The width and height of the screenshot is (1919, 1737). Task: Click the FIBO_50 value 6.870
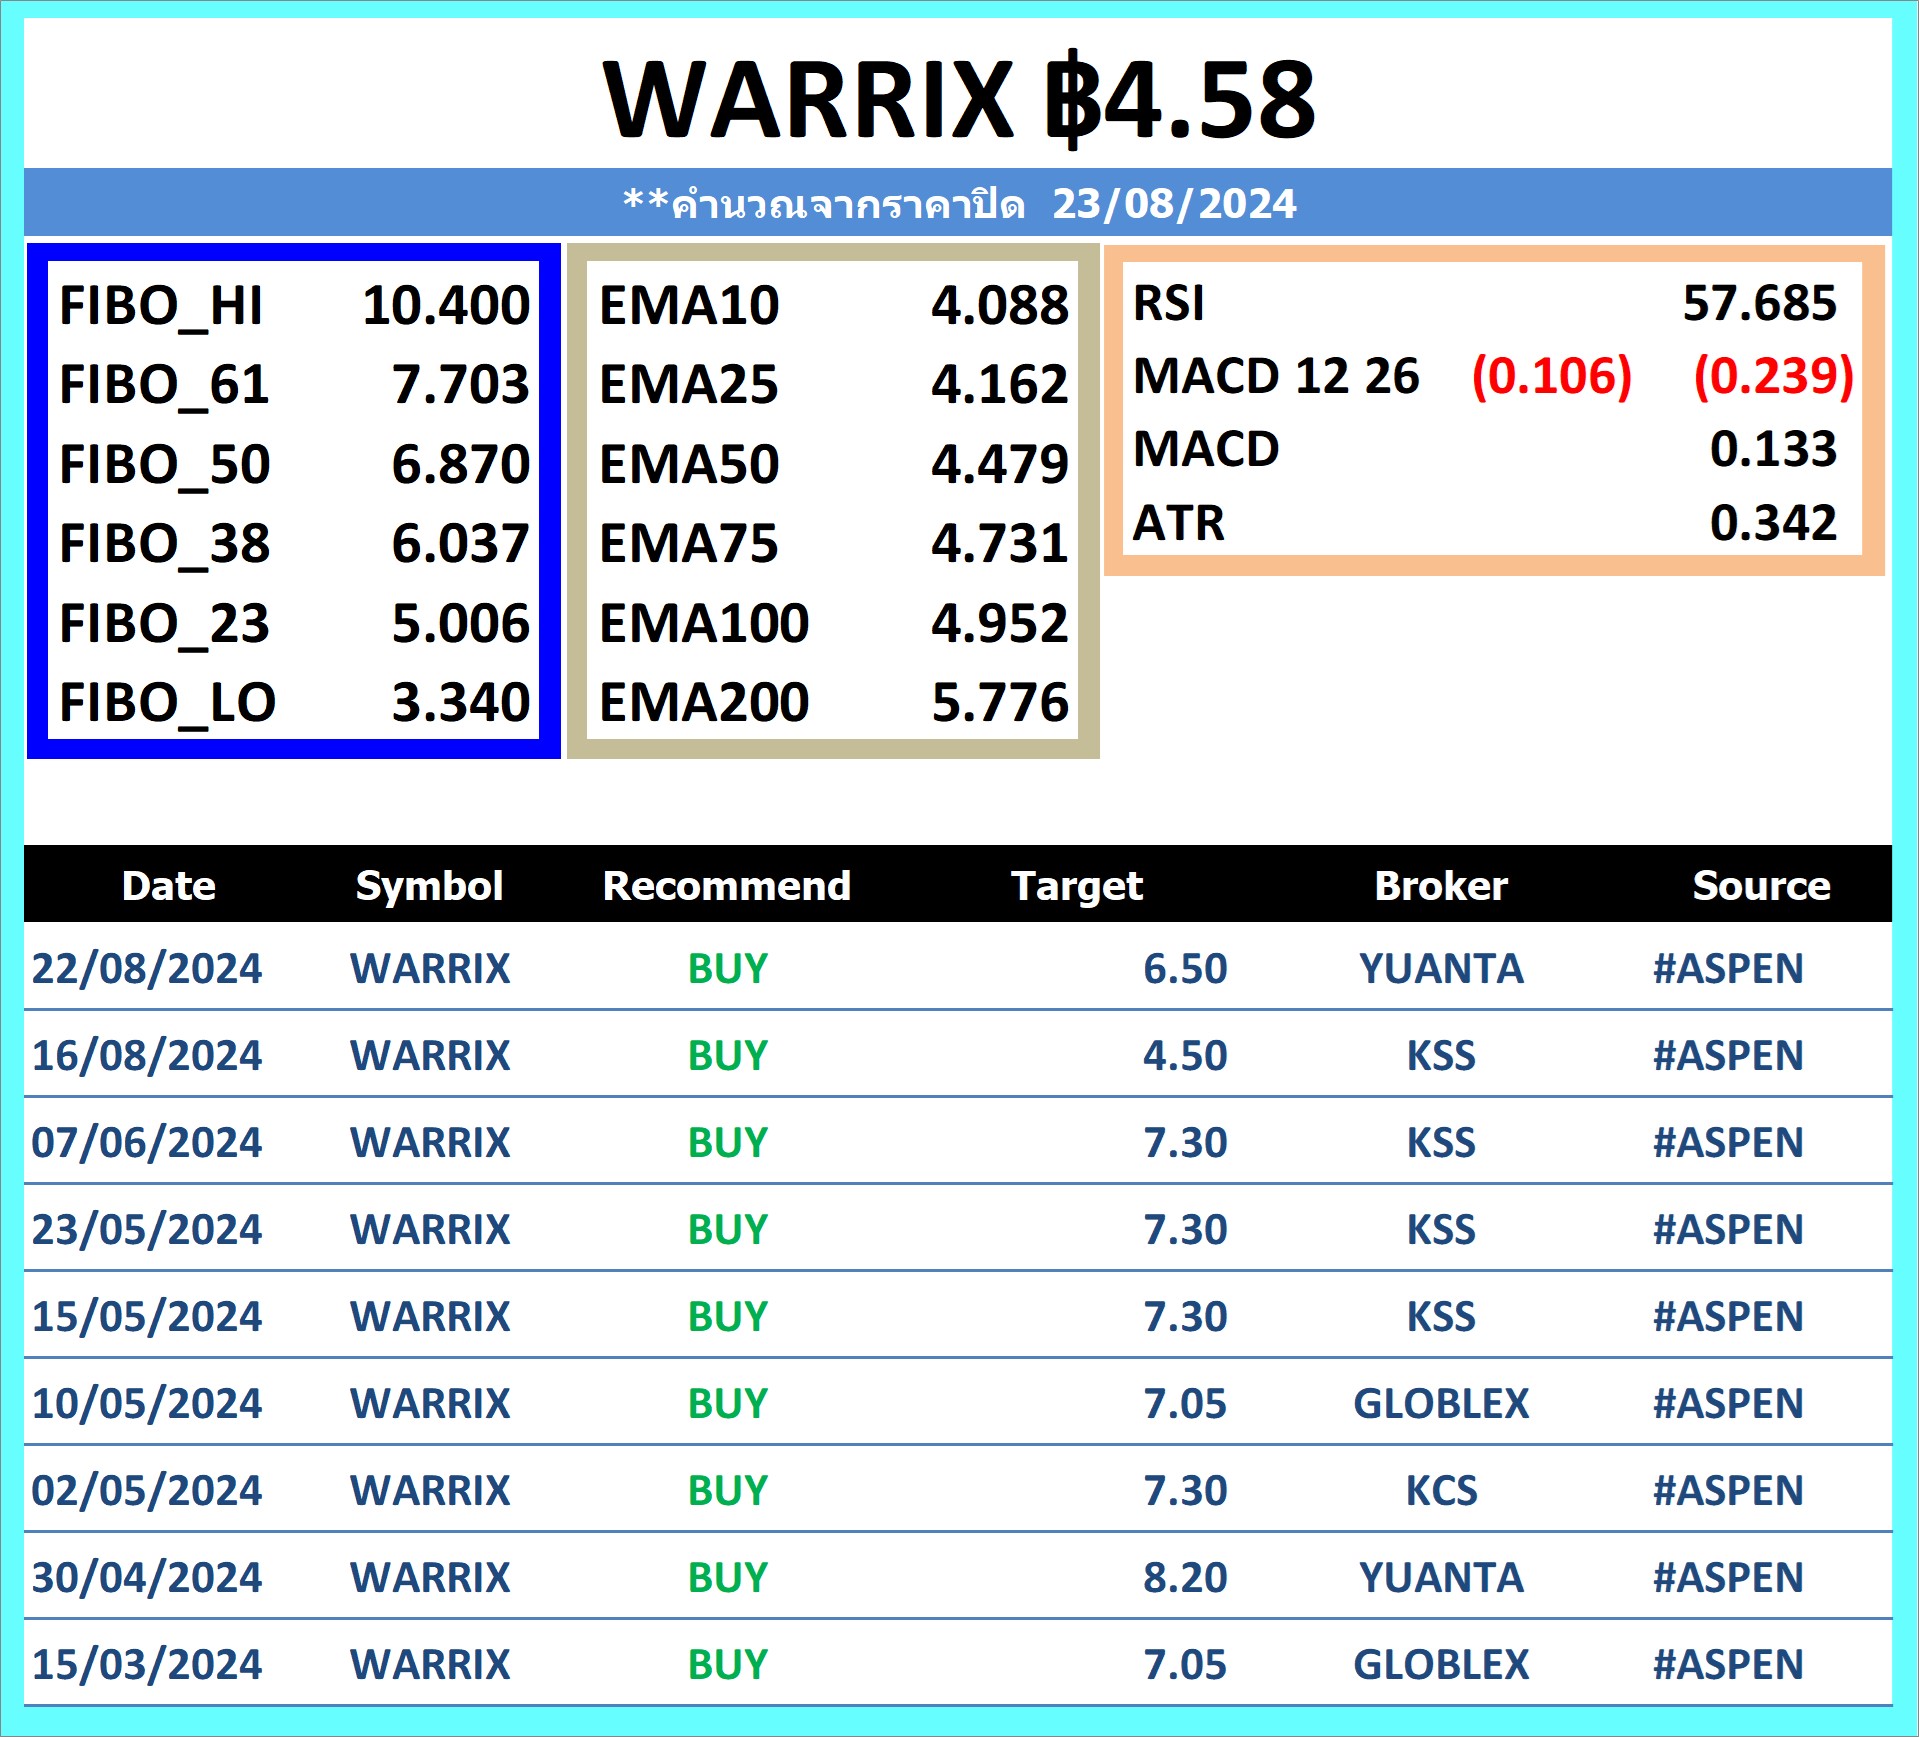(x=460, y=464)
